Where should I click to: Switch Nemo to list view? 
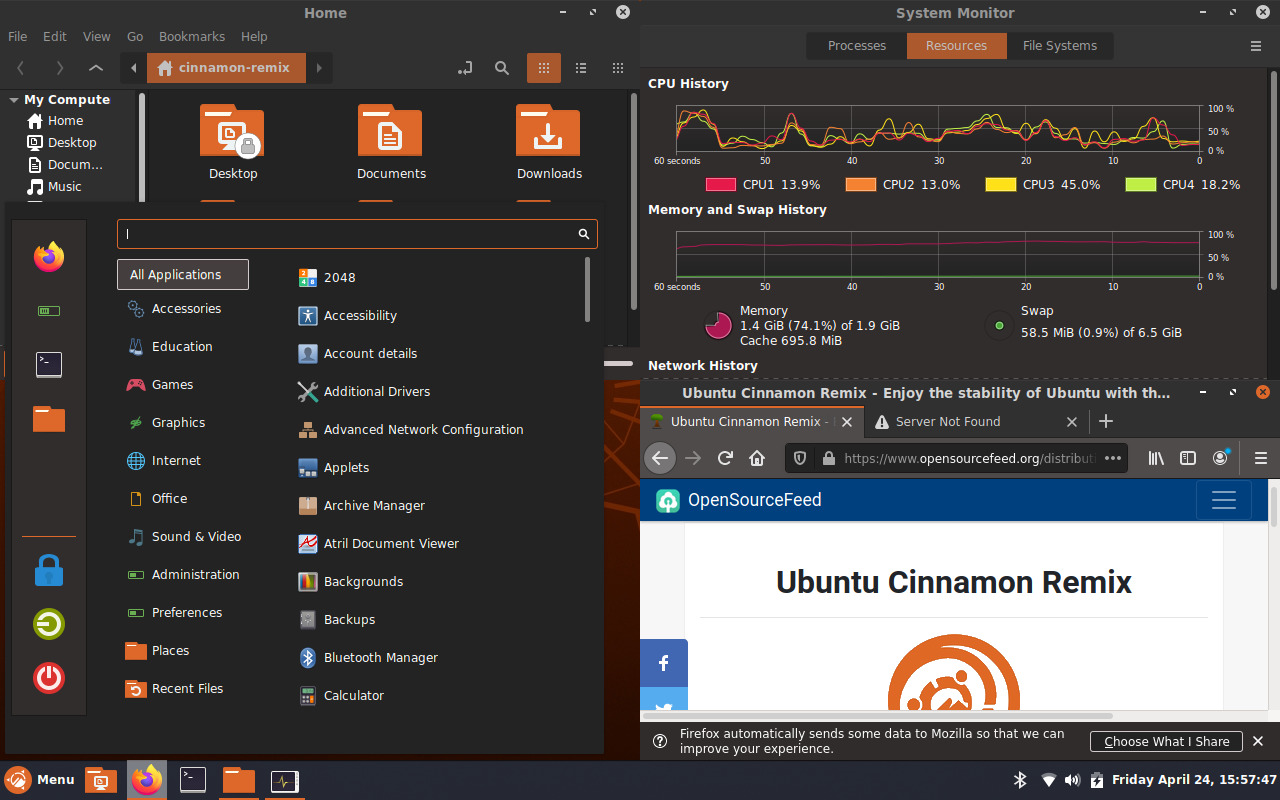(581, 68)
